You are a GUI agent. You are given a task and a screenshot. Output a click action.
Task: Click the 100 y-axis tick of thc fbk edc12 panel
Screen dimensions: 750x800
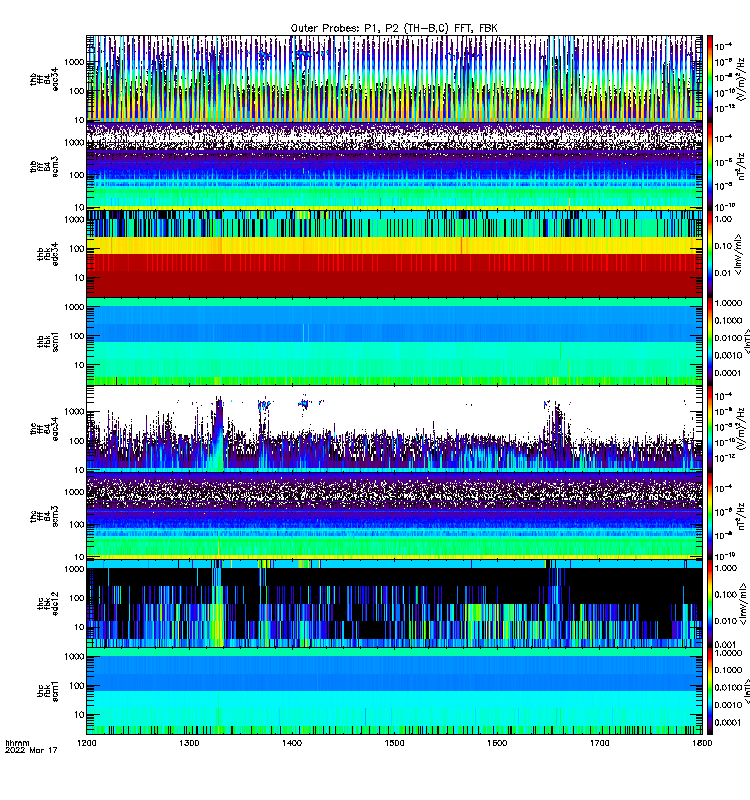click(77, 598)
